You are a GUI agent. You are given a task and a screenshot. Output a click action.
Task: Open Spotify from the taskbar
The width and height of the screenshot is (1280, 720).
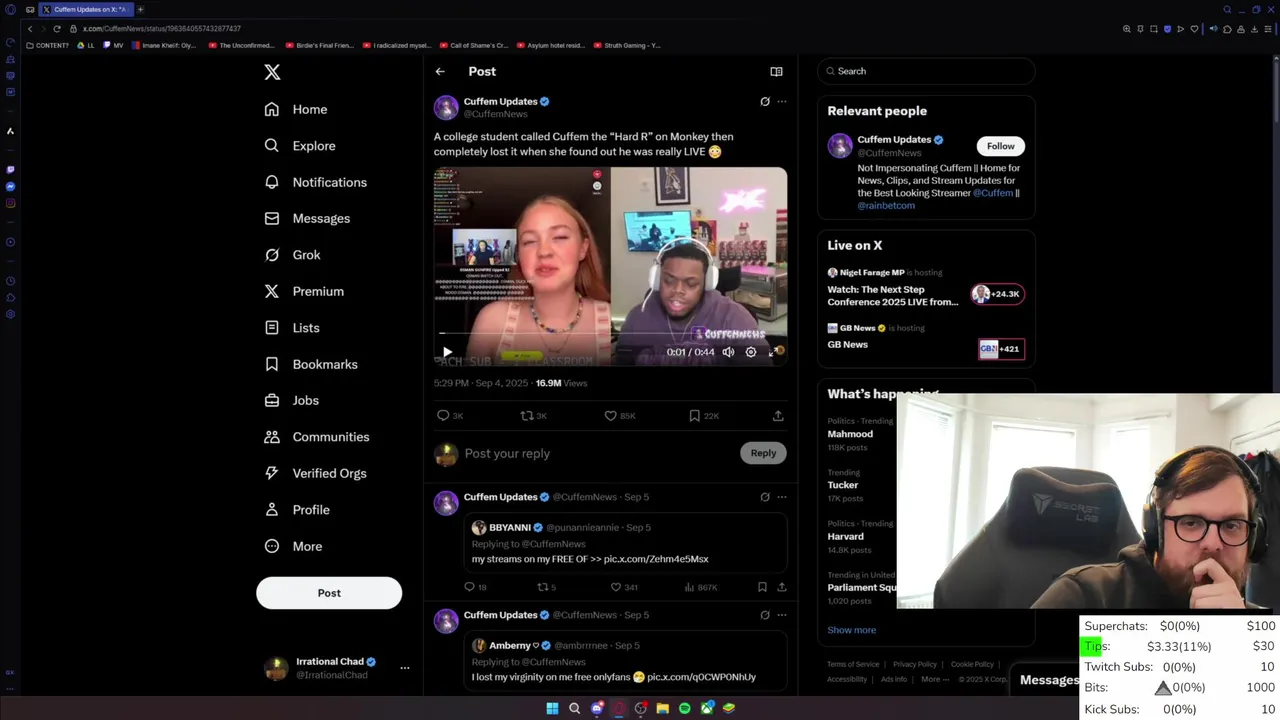684,708
